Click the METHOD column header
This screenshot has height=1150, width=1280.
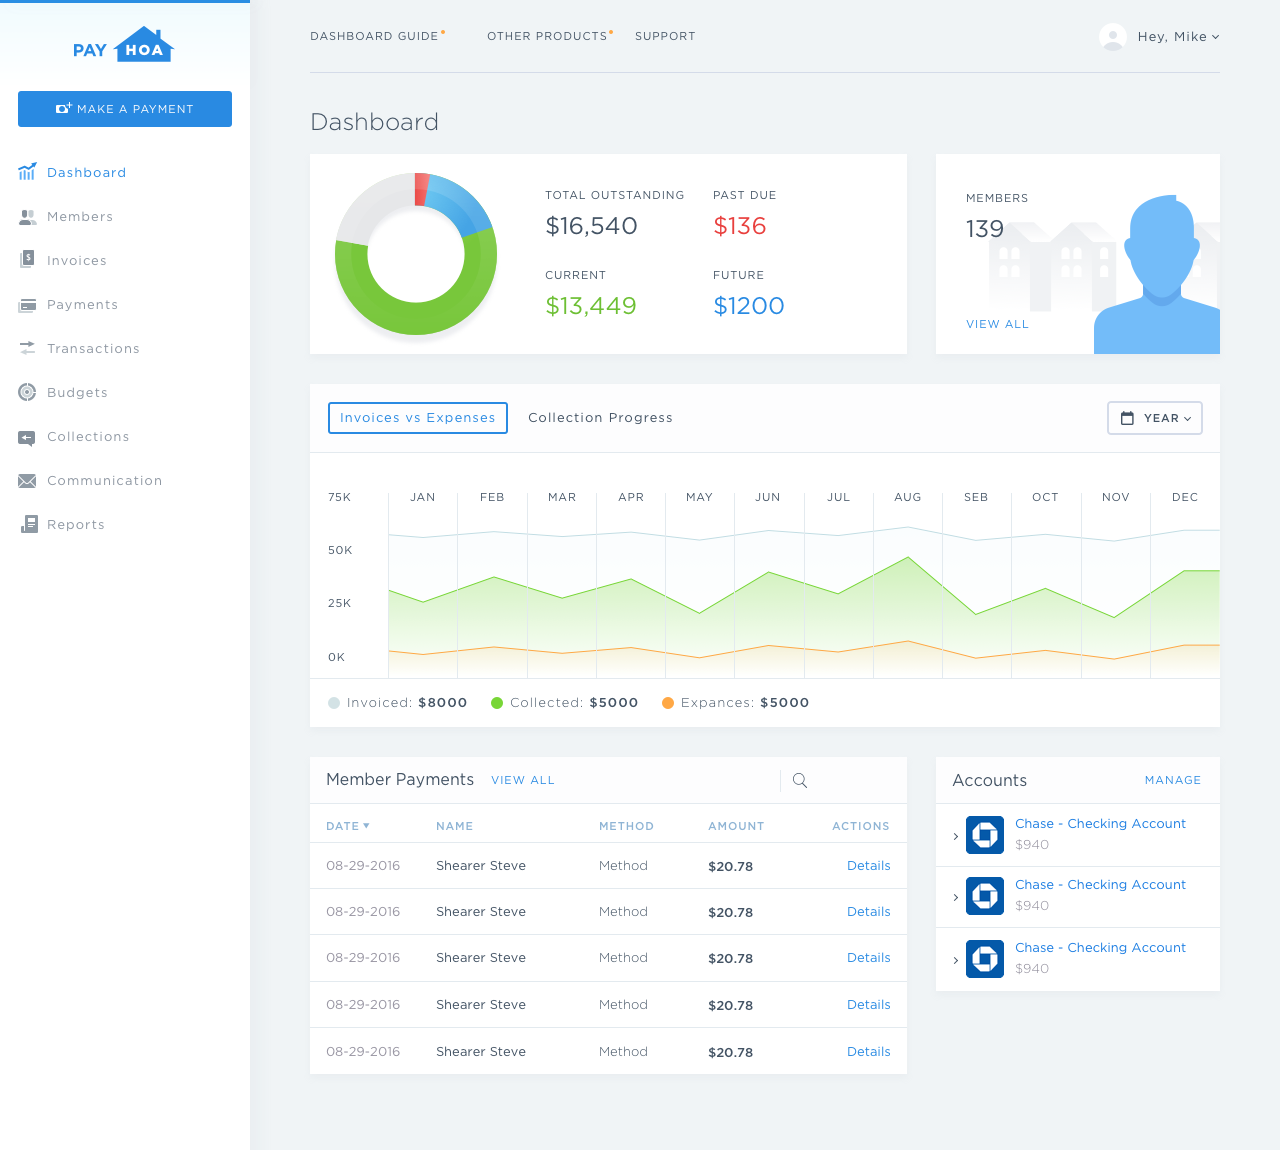click(626, 826)
